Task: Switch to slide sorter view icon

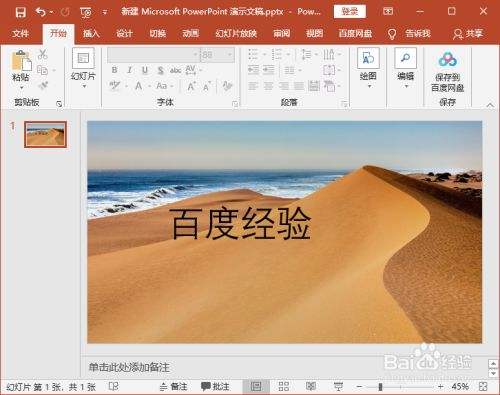Action: [284, 387]
